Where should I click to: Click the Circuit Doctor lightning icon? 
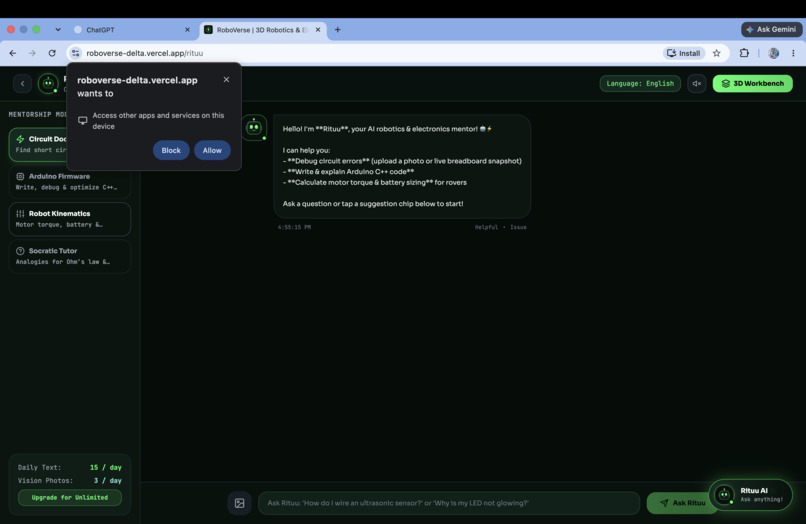pyautogui.click(x=20, y=139)
